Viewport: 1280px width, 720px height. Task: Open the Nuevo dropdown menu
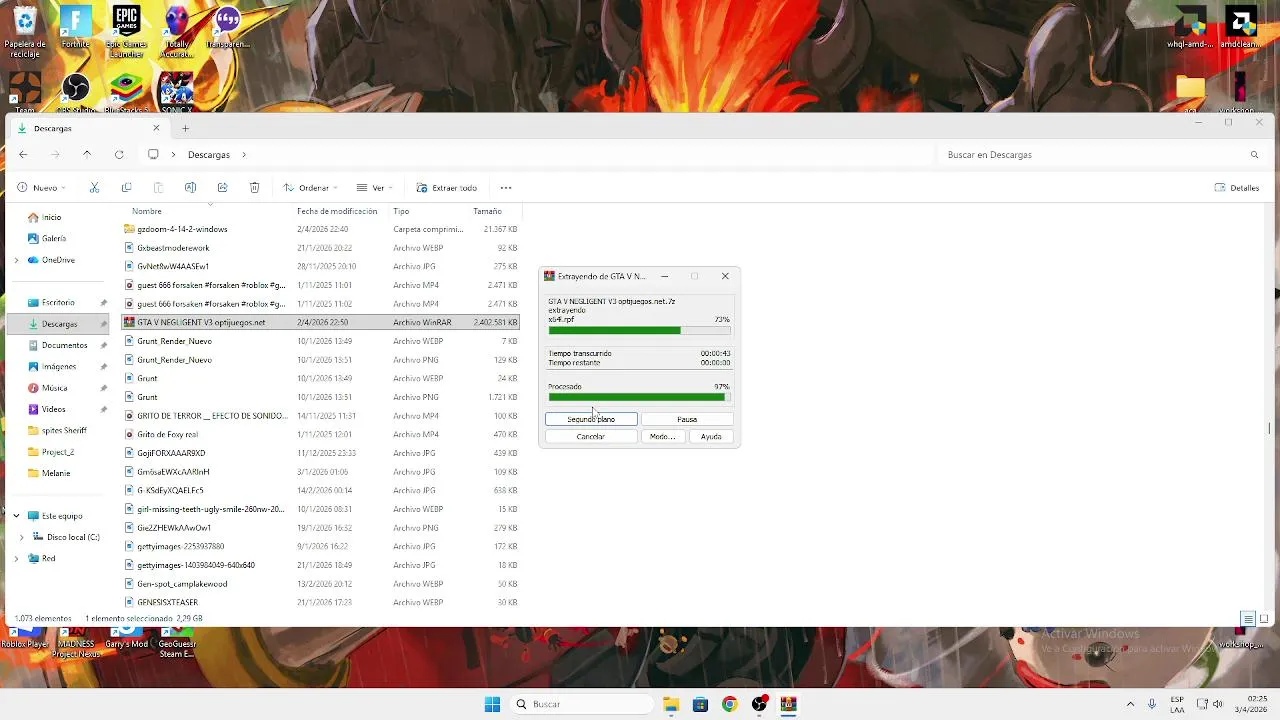tap(42, 187)
